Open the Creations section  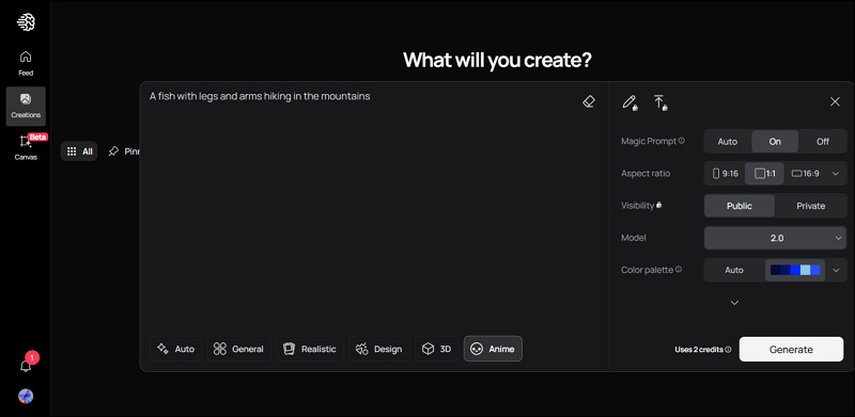tap(26, 106)
